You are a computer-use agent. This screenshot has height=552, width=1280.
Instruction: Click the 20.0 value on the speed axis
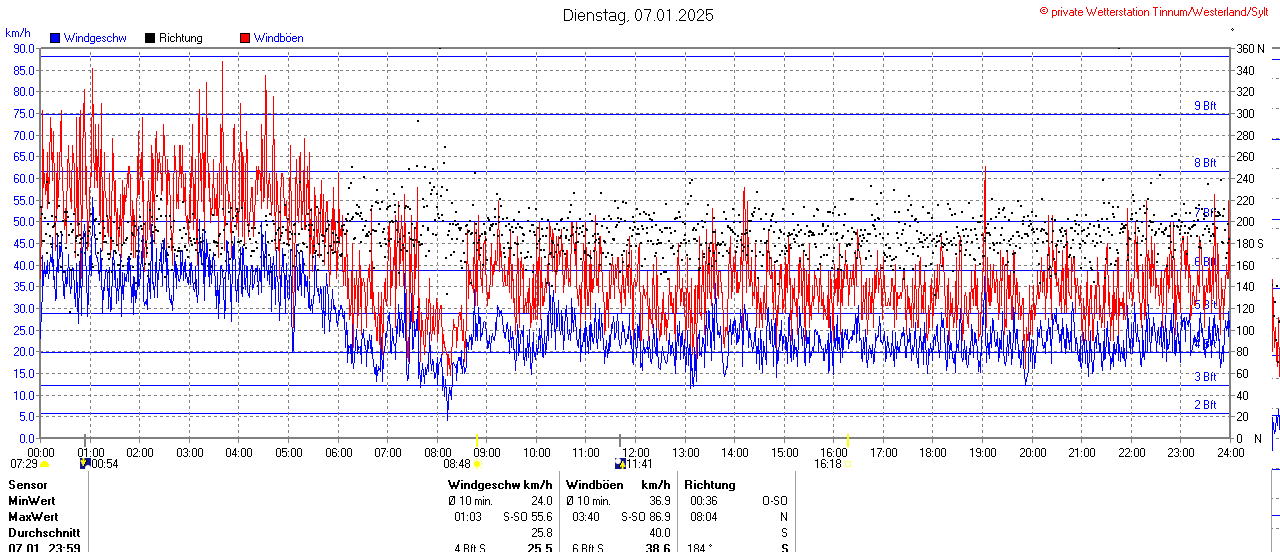(25, 351)
